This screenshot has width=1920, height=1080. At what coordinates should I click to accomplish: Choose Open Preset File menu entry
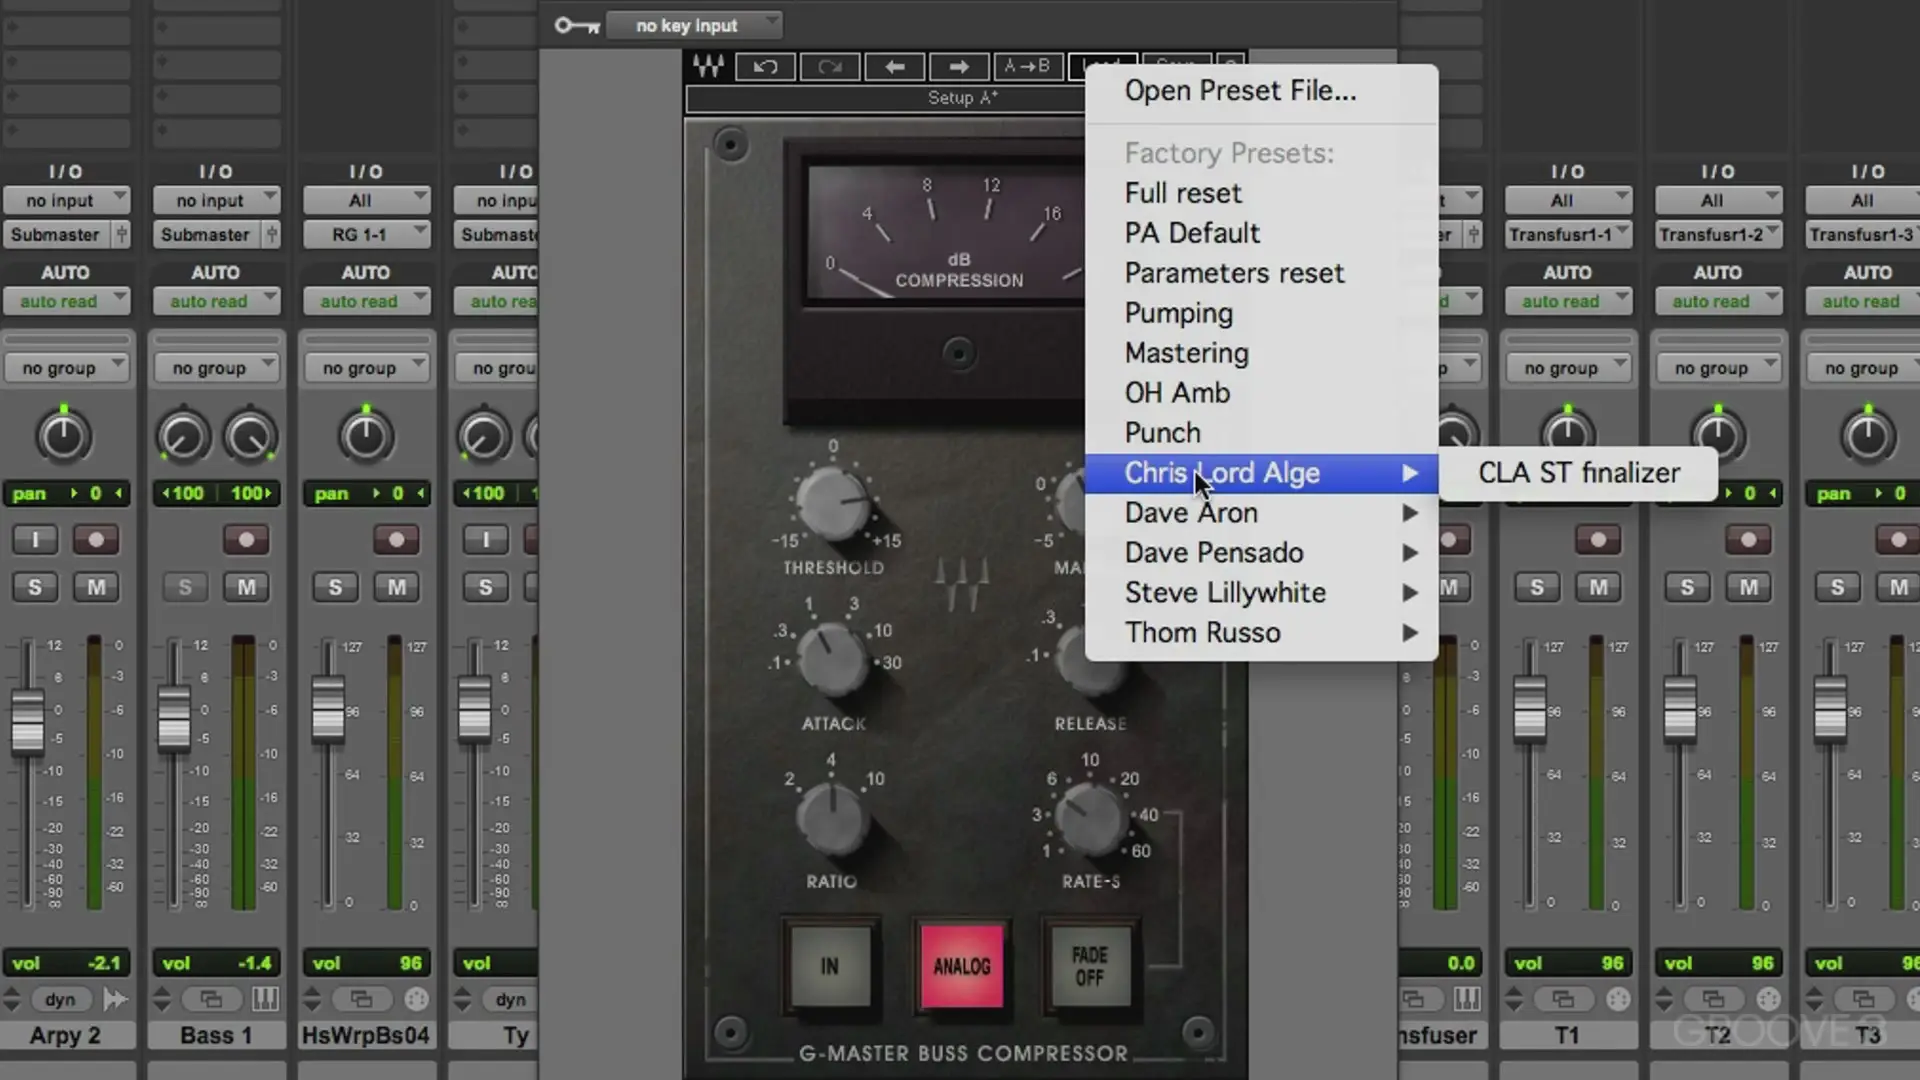pyautogui.click(x=1262, y=91)
